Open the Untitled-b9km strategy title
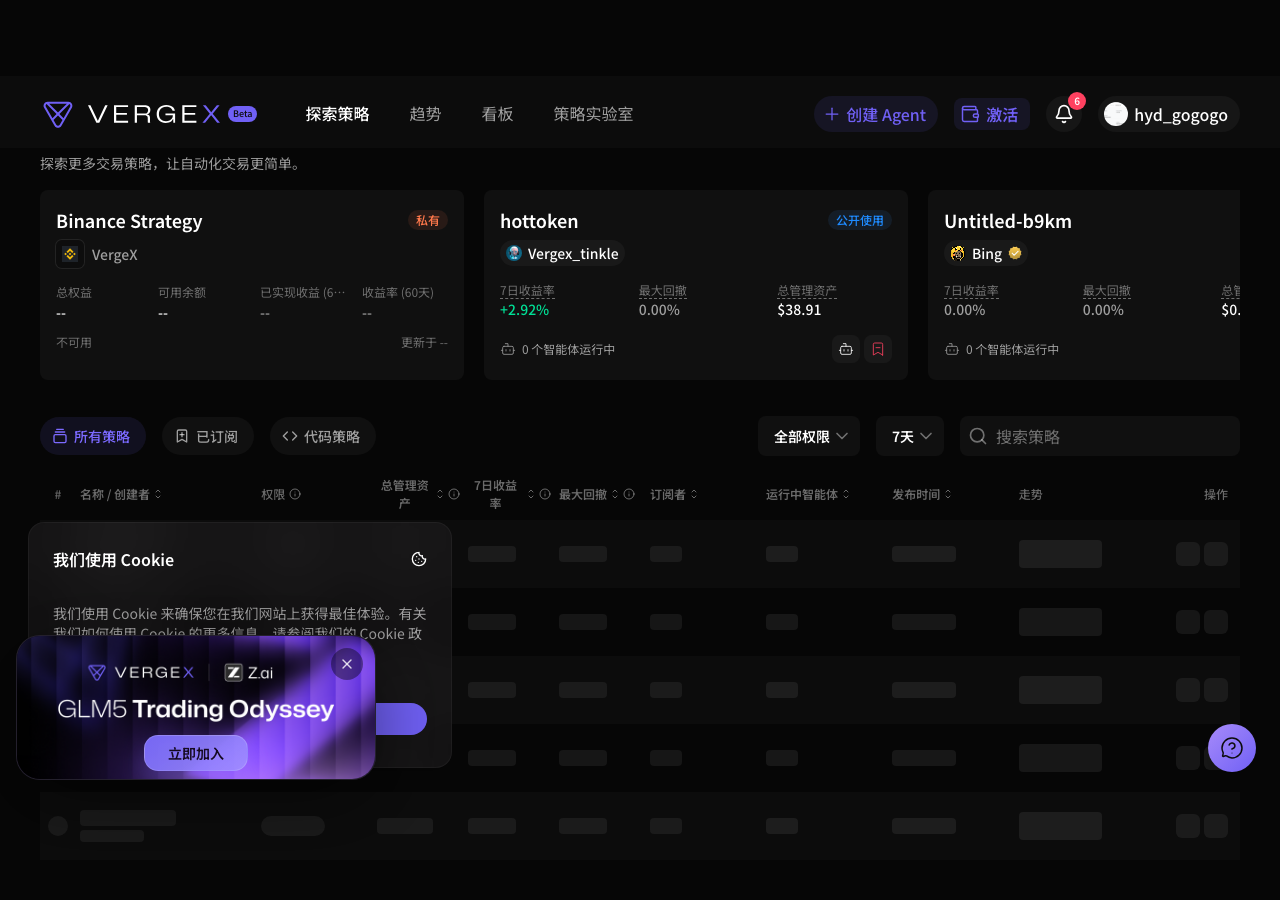The width and height of the screenshot is (1280, 900). pyautogui.click(x=1008, y=221)
